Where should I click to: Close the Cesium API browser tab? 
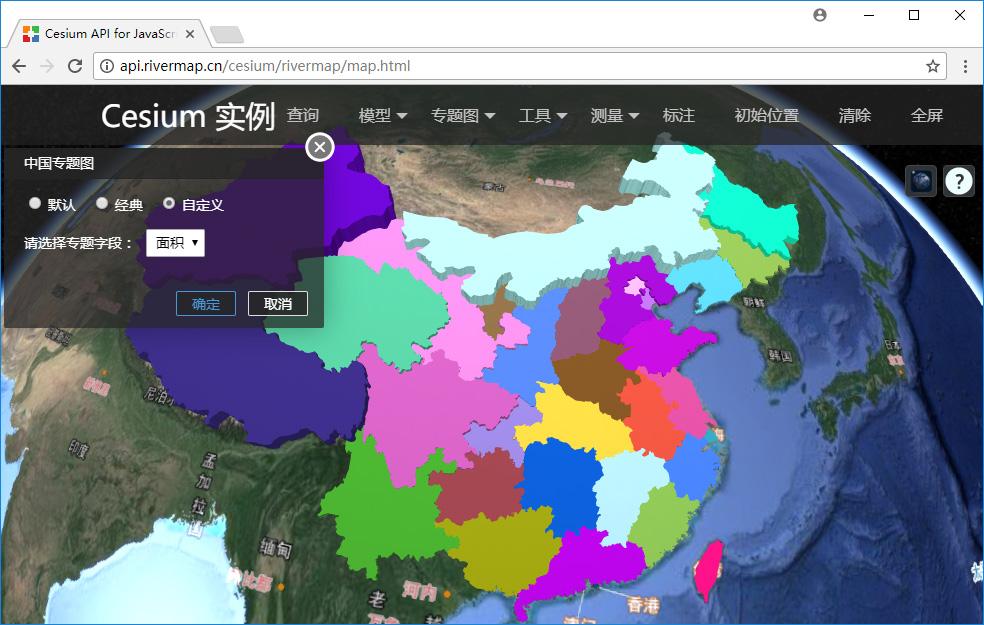(x=190, y=34)
